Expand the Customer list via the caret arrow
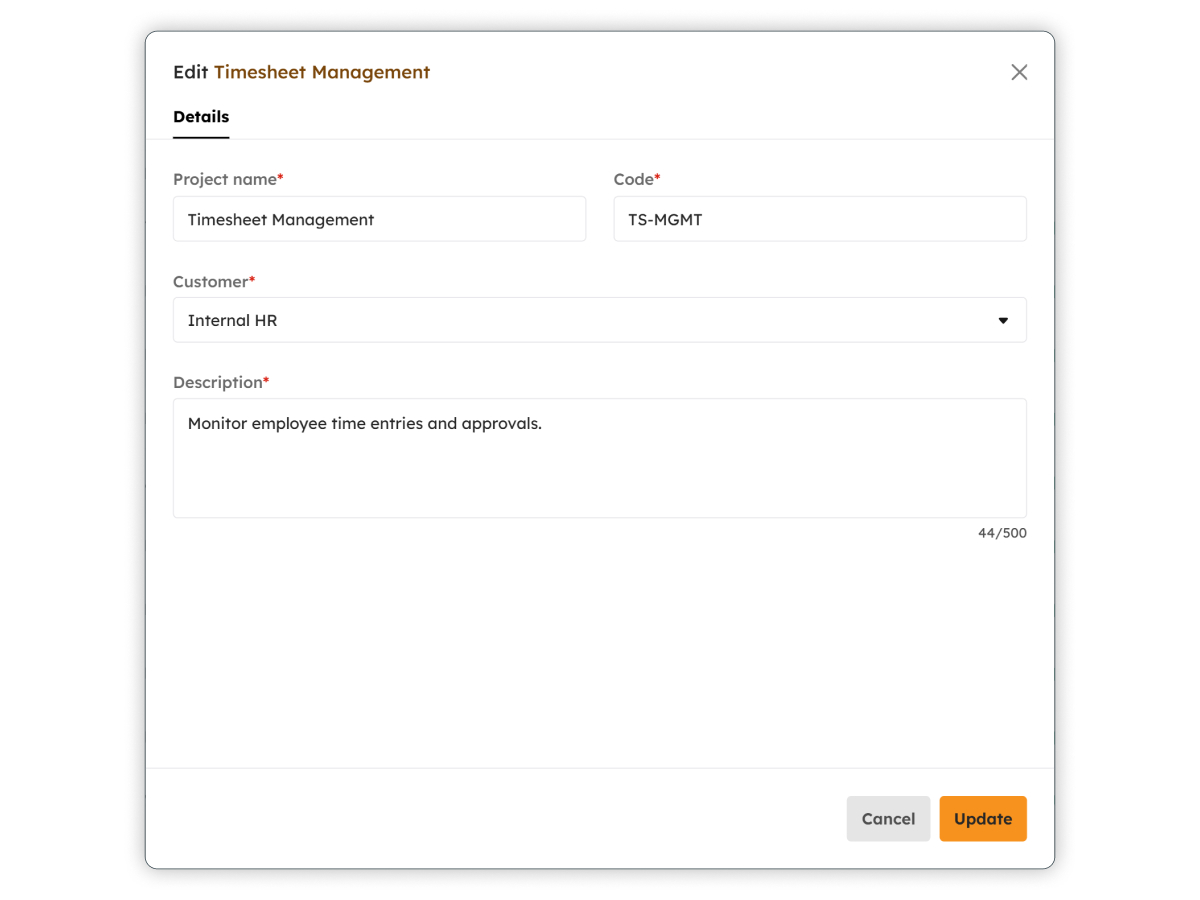 [1003, 321]
